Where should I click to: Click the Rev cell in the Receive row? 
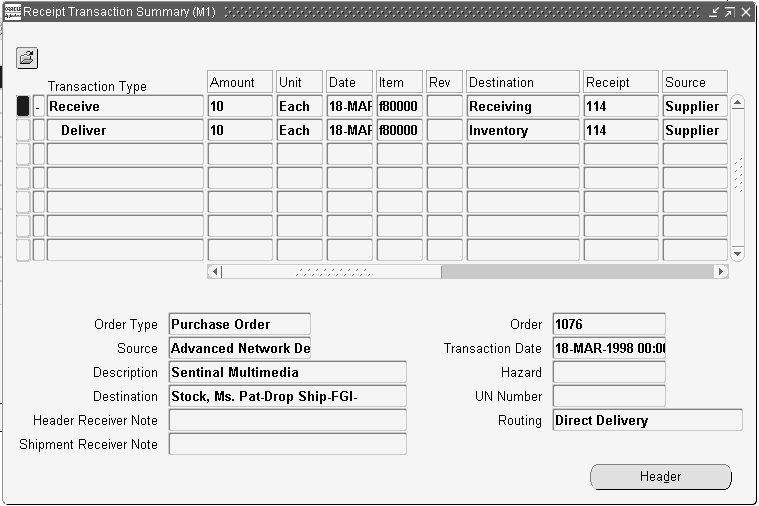[444, 107]
